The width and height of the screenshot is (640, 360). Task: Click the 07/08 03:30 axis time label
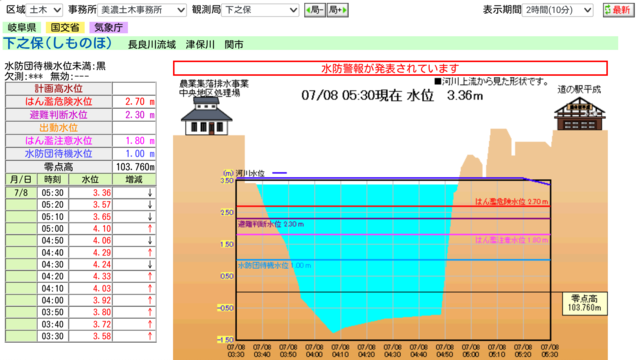pos(236,351)
